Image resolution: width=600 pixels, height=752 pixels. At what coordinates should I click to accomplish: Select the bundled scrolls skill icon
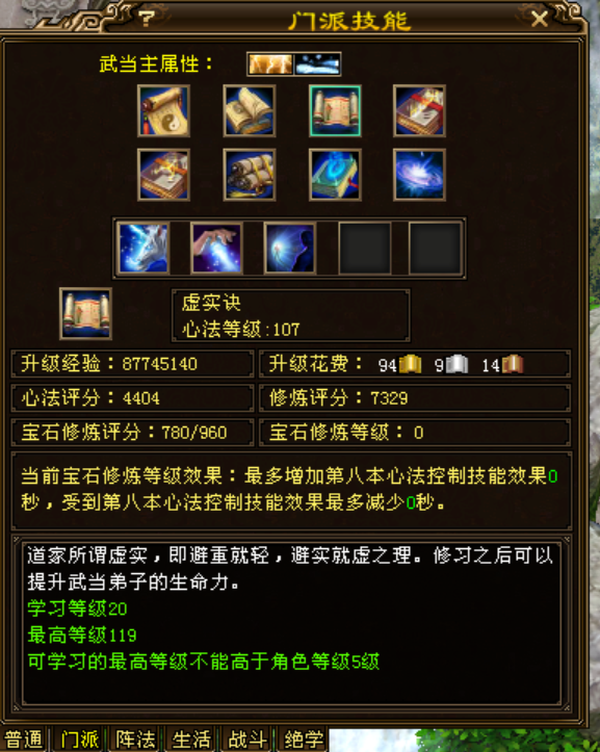(249, 175)
